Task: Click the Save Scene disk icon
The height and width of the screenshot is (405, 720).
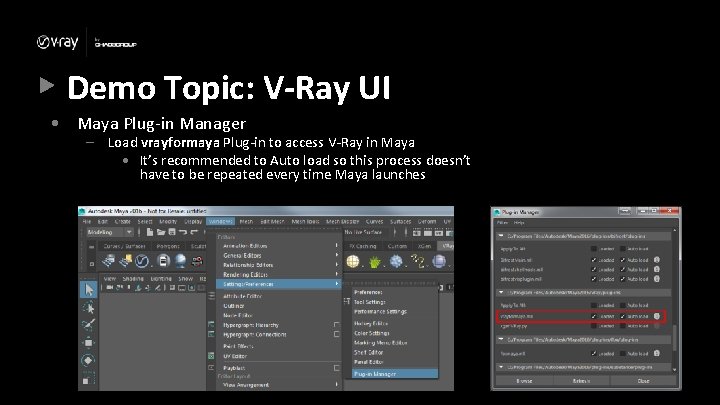Action: tap(172, 232)
